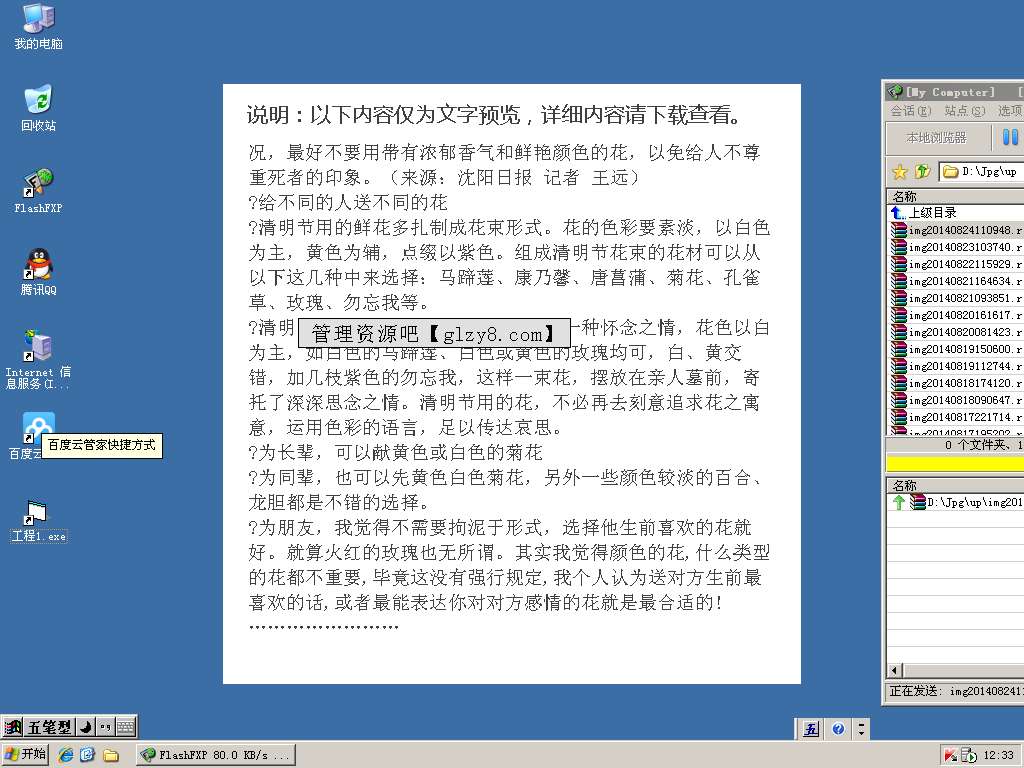The height and width of the screenshot is (768, 1024).
Task: Click the D:\Jpg\up path field
Action: (982, 172)
